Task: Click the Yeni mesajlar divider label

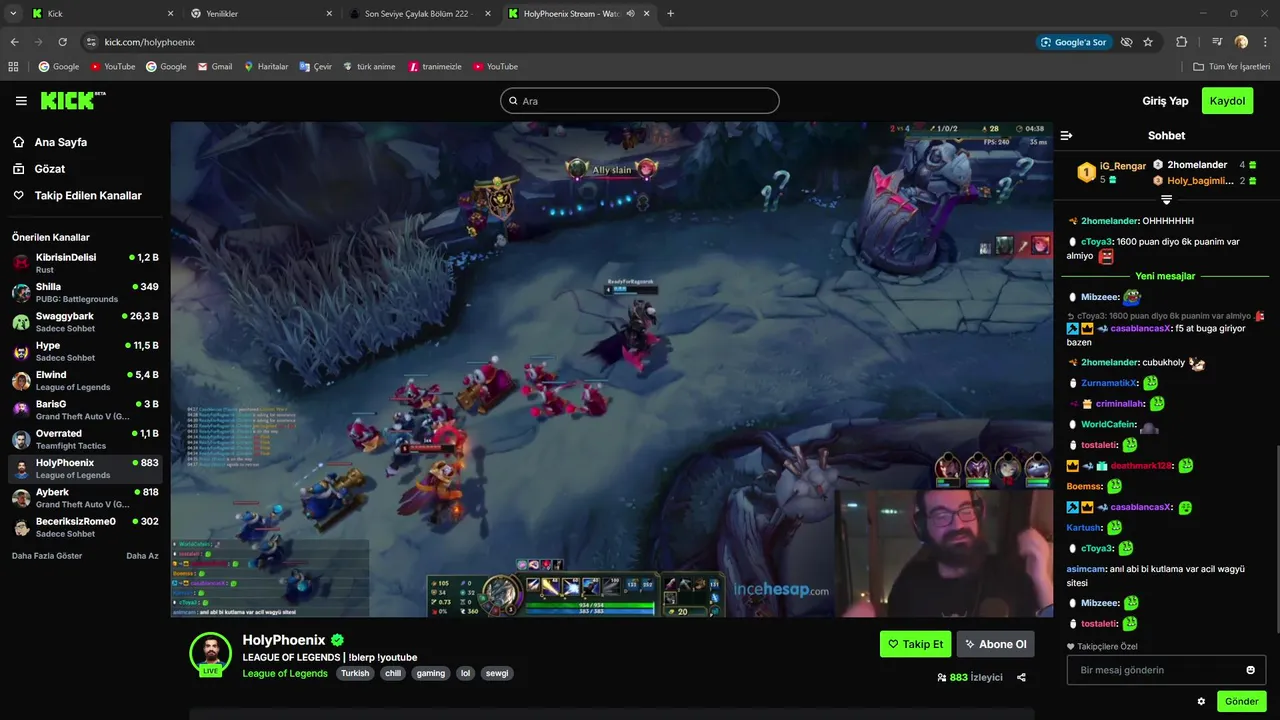Action: [1165, 276]
